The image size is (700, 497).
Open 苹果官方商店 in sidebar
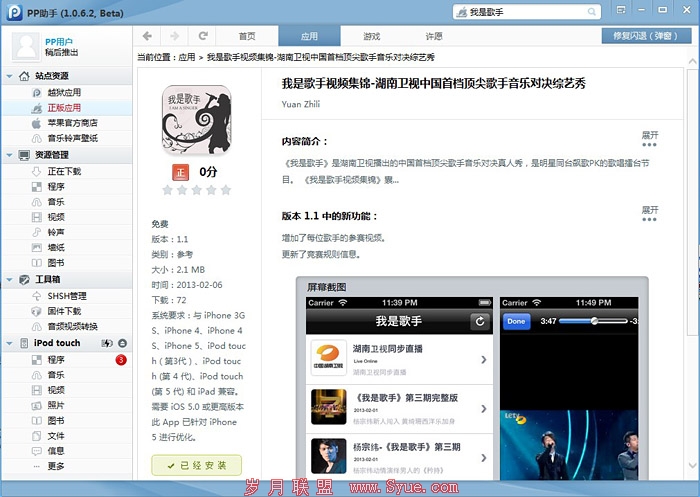tap(67, 123)
